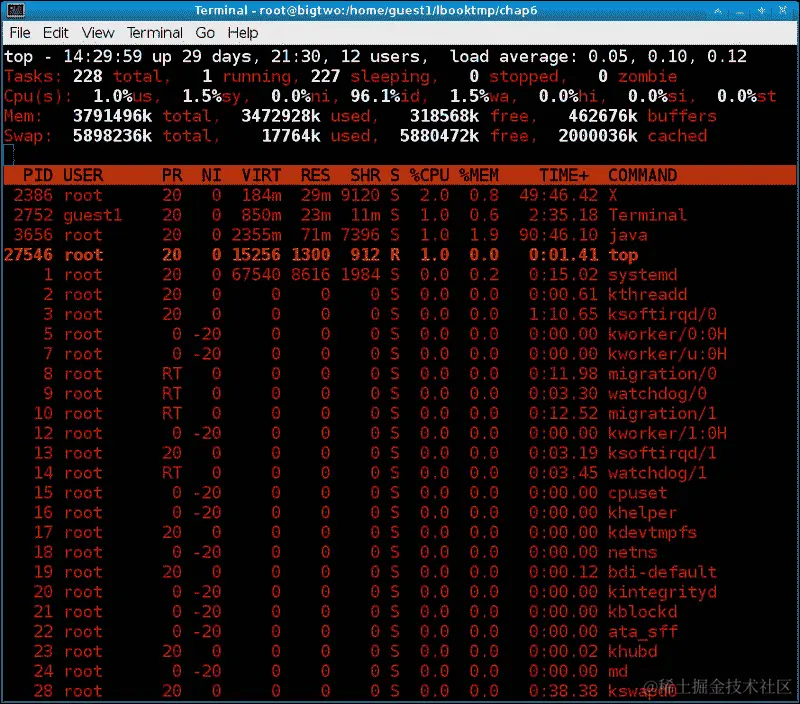Click the load average values in top line
The image size is (800, 704).
pos(667,56)
